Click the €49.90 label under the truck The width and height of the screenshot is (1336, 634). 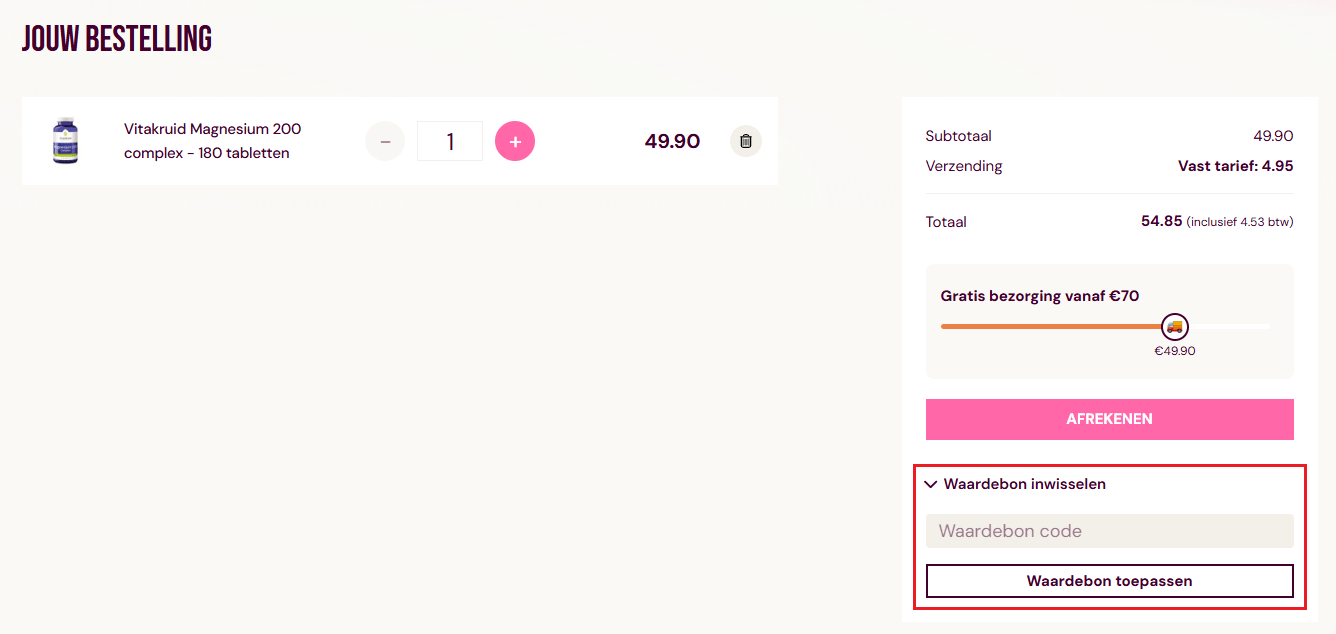(x=1174, y=351)
